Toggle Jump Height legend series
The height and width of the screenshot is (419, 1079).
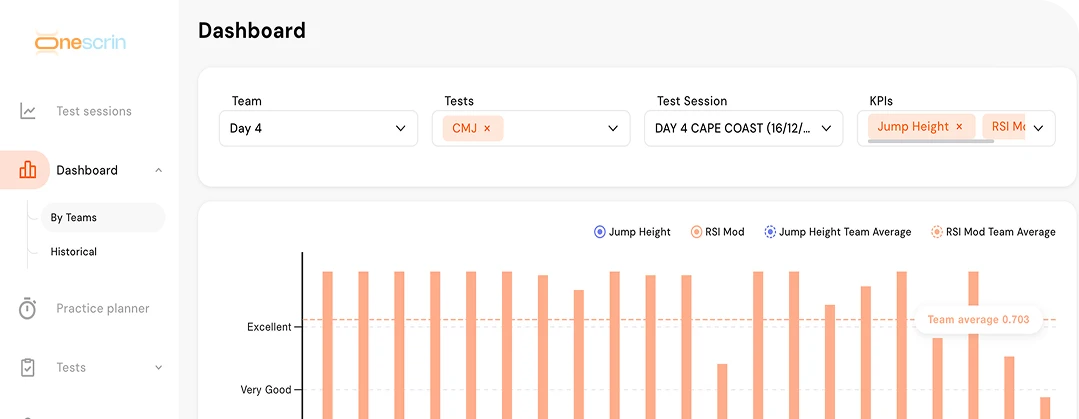pyautogui.click(x=632, y=232)
